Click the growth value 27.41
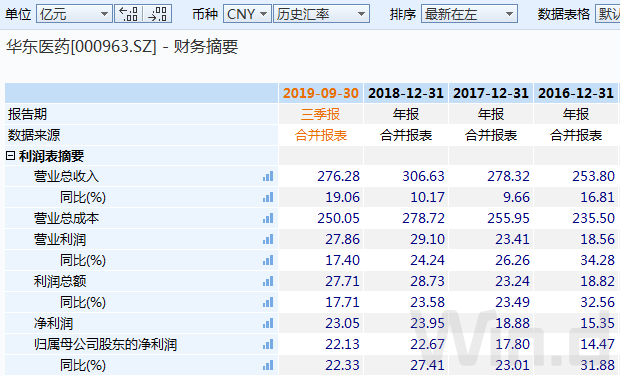This screenshot has width=620, height=376. 427,365
